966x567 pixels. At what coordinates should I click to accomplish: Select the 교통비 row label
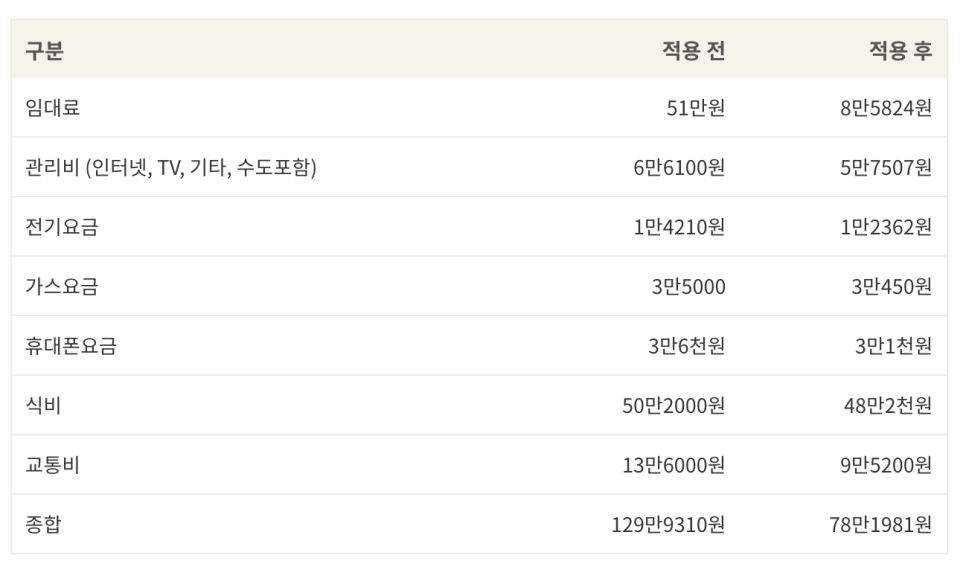[52, 465]
